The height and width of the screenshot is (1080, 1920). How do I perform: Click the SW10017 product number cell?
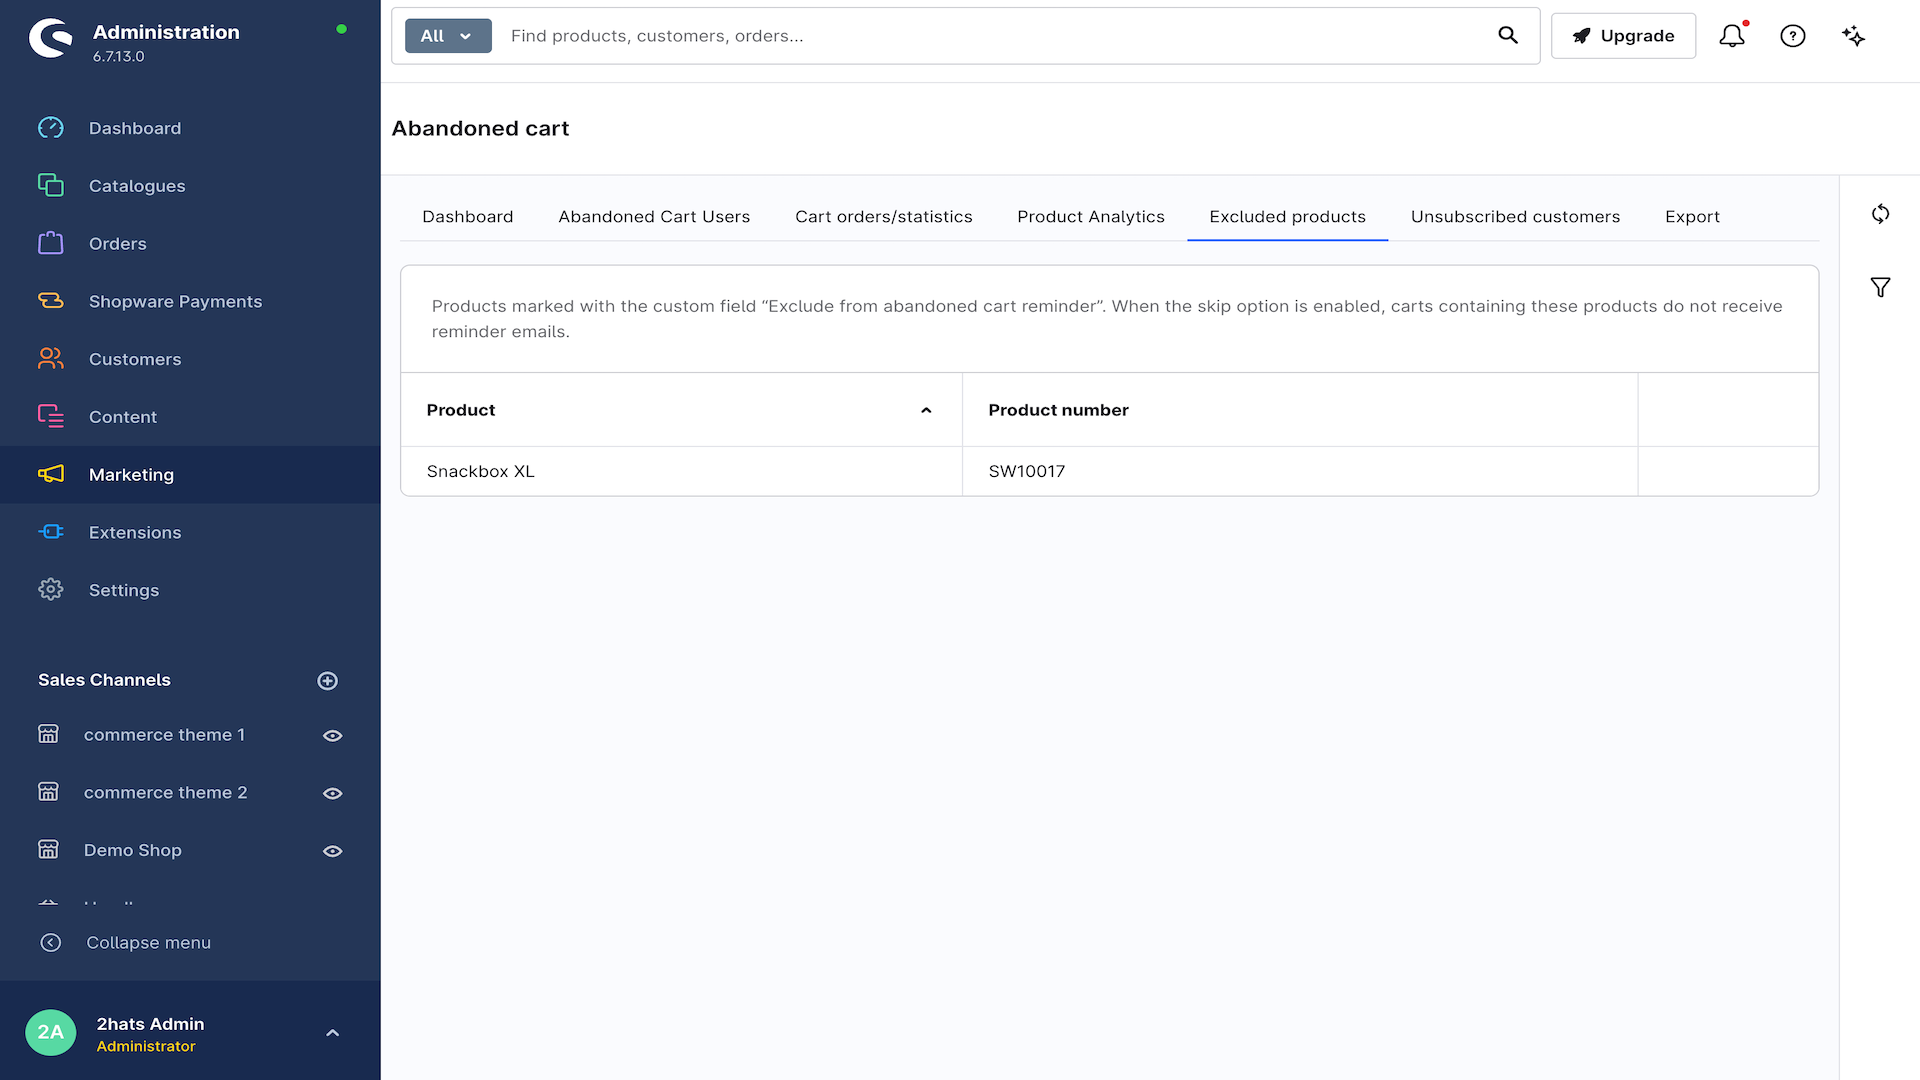point(1300,471)
